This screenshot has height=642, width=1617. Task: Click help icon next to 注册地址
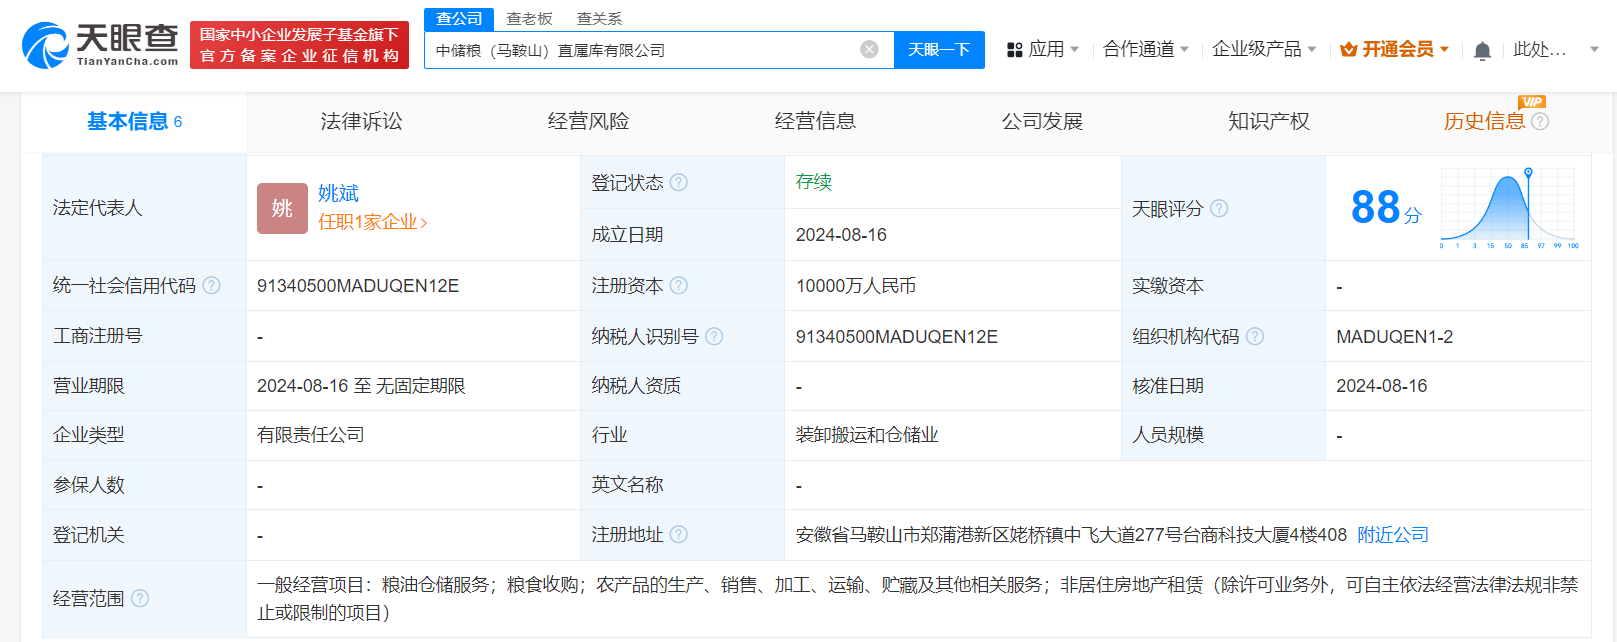click(679, 534)
